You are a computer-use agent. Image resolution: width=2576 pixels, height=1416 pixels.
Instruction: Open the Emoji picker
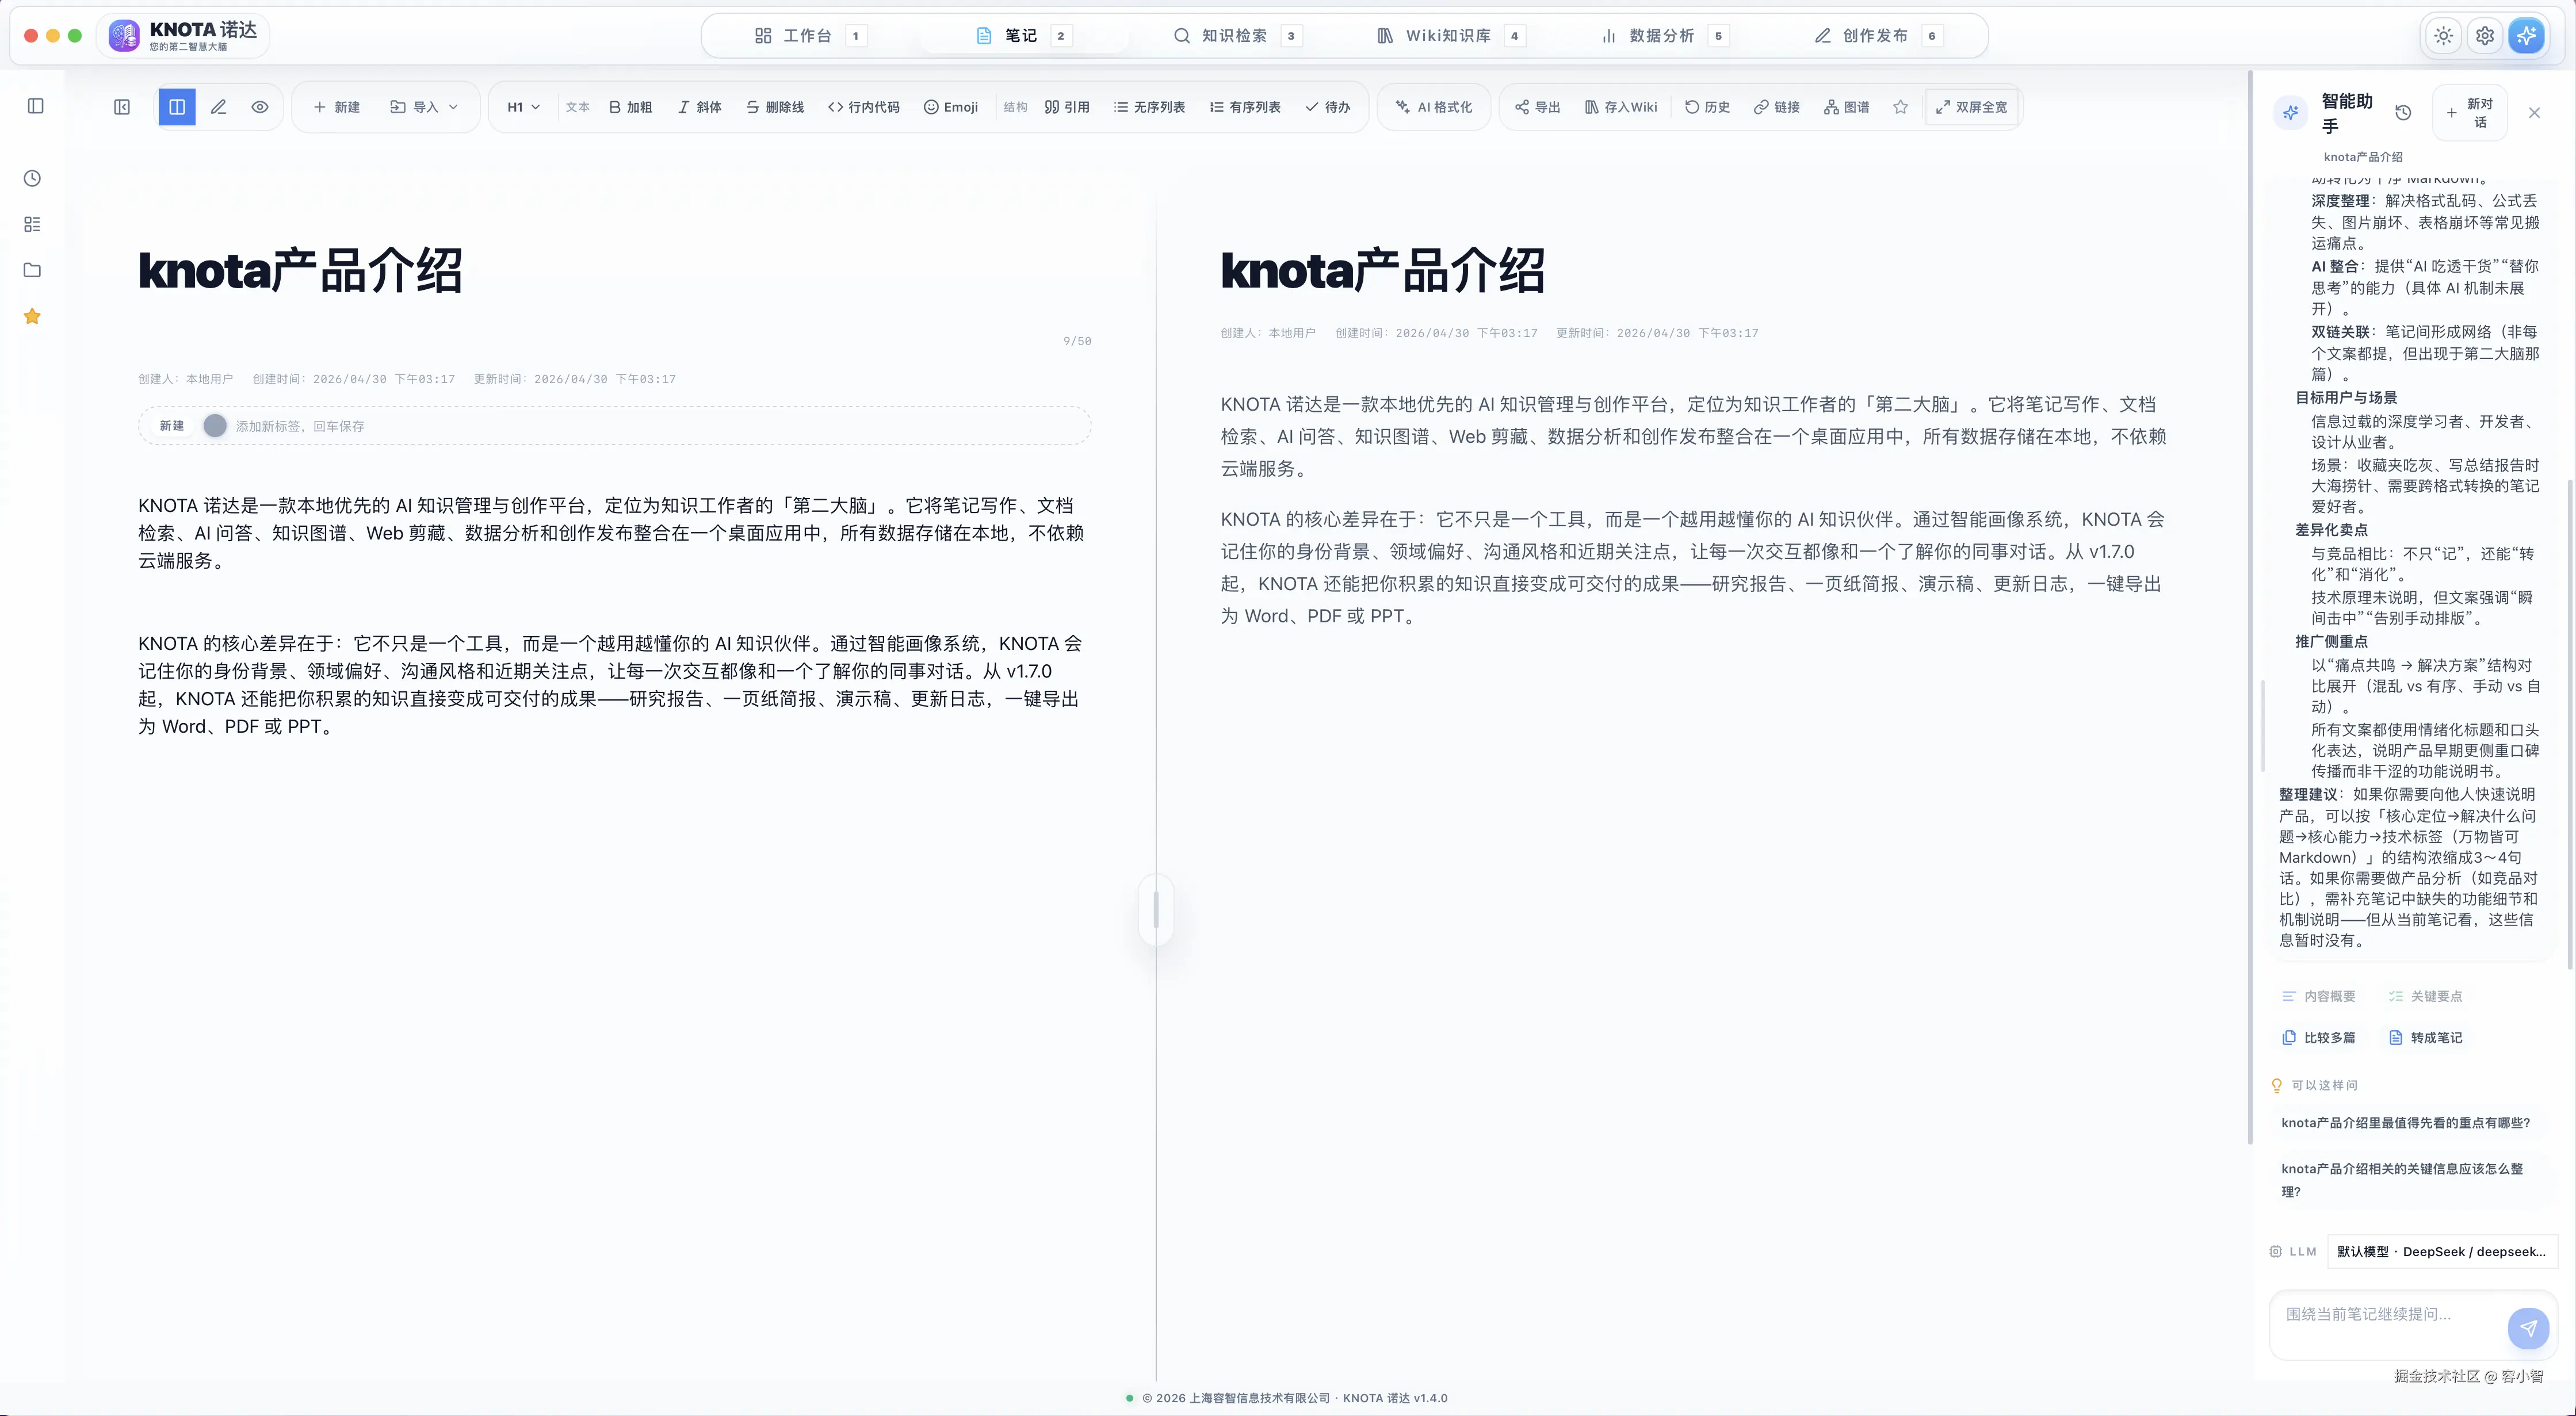[951, 107]
